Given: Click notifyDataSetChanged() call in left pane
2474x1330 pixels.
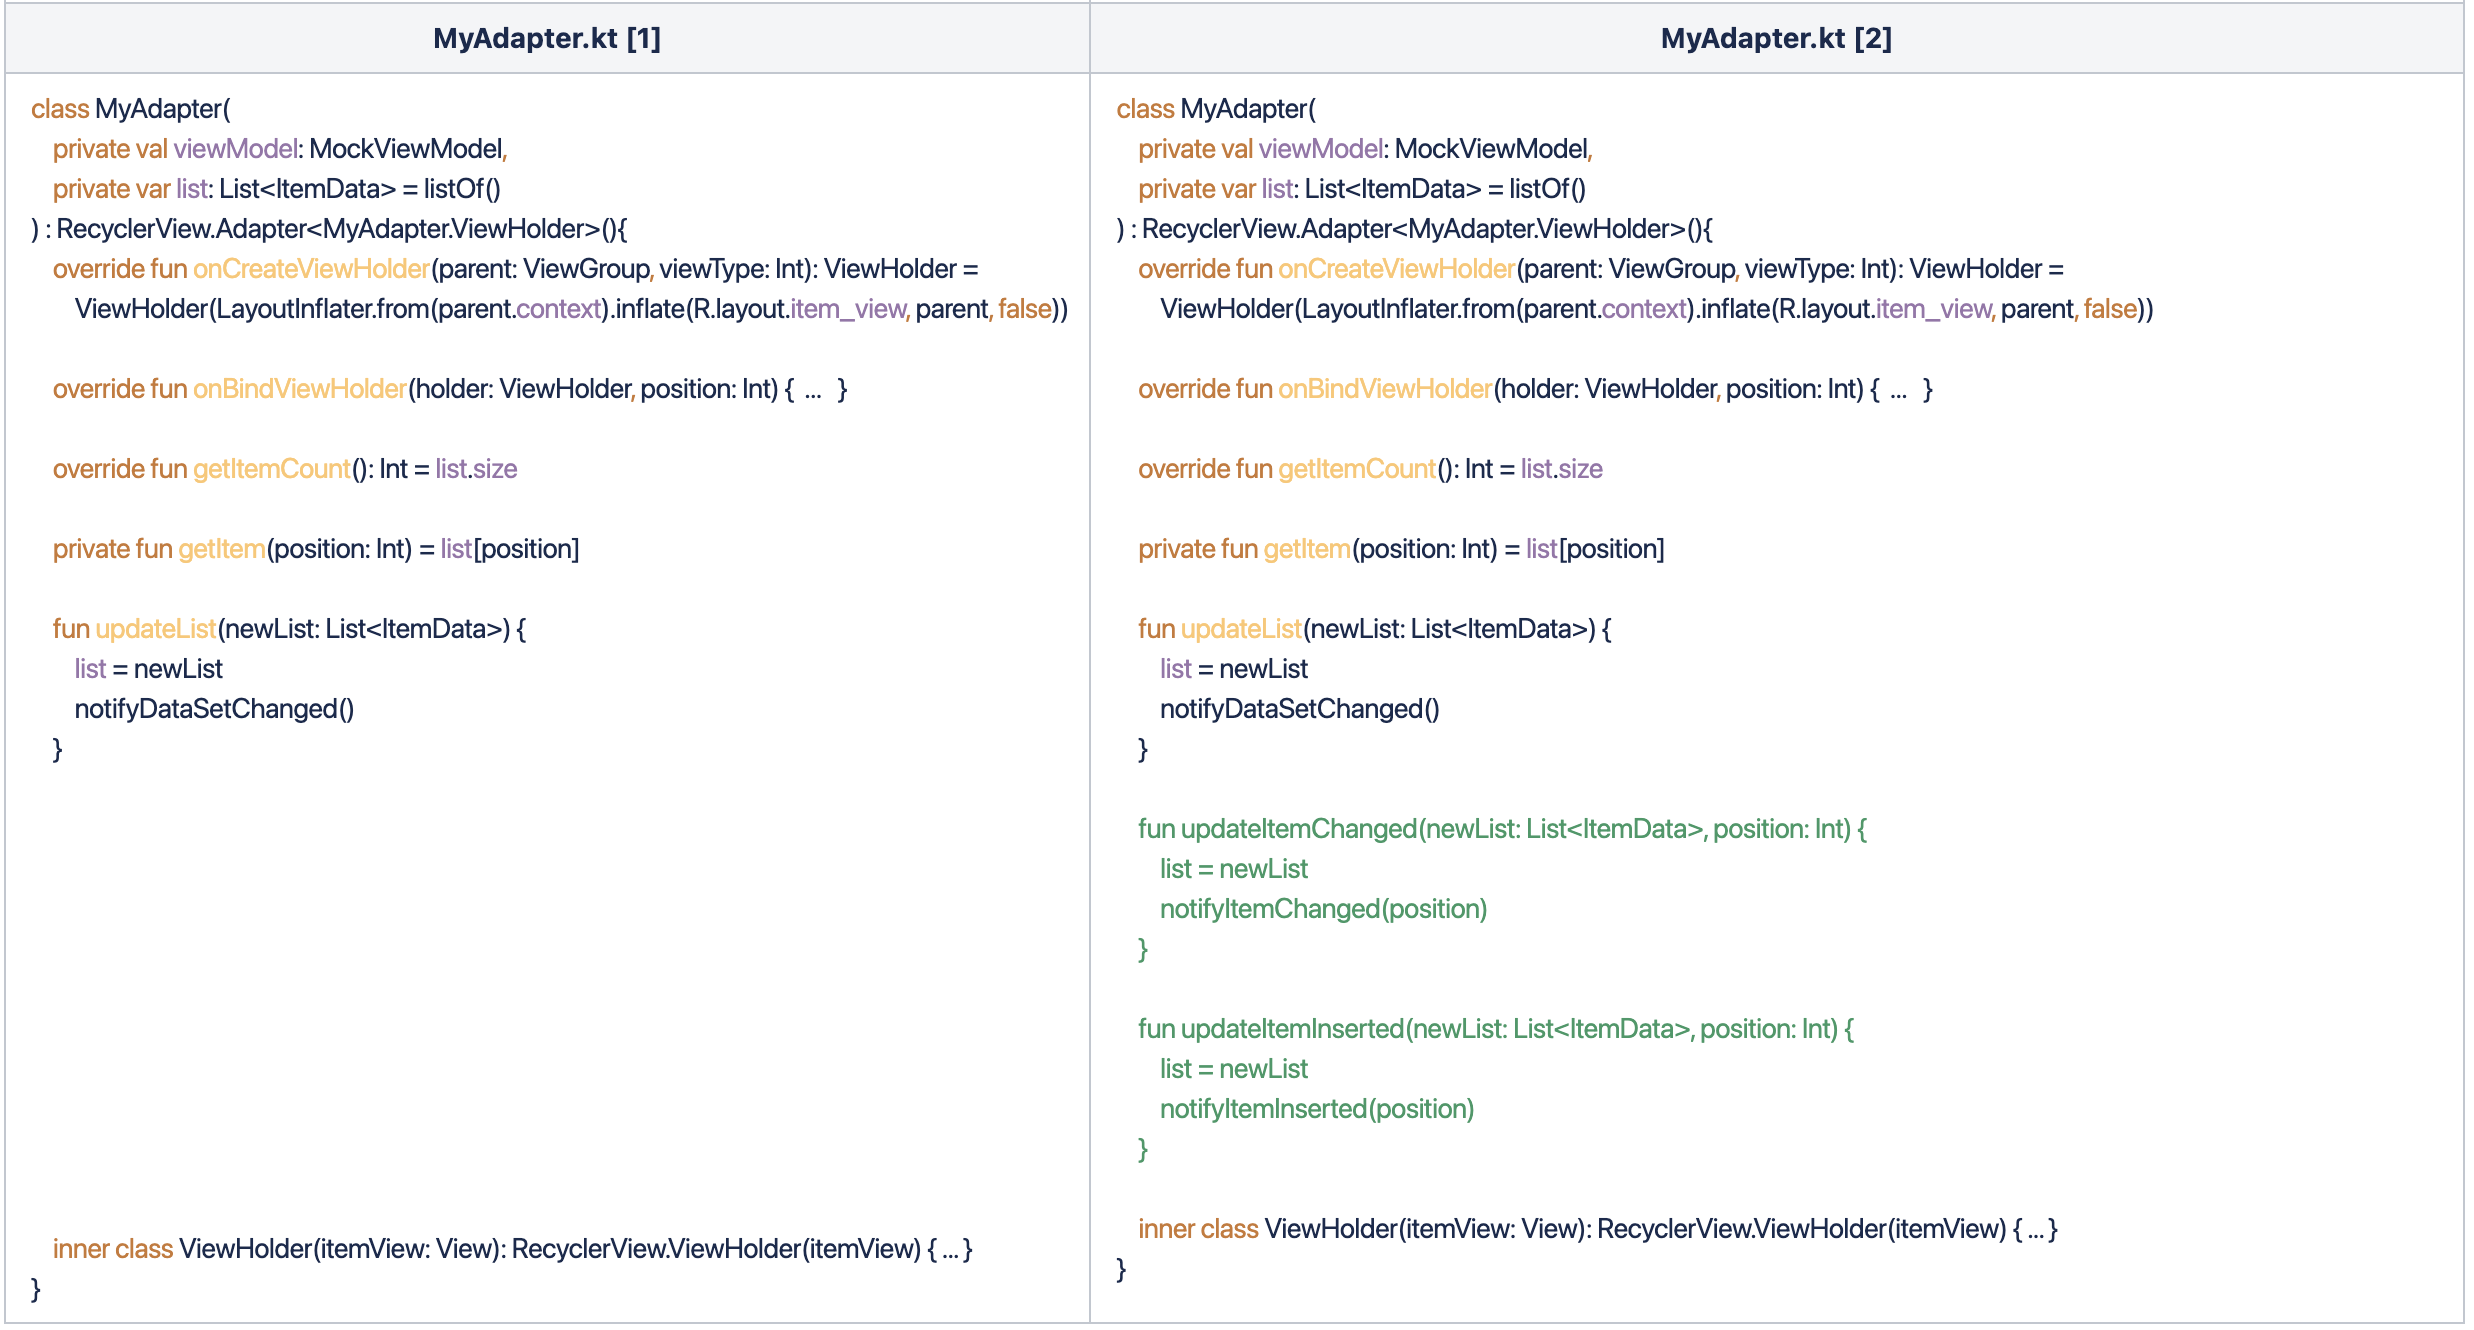Looking at the screenshot, I should click(x=214, y=709).
